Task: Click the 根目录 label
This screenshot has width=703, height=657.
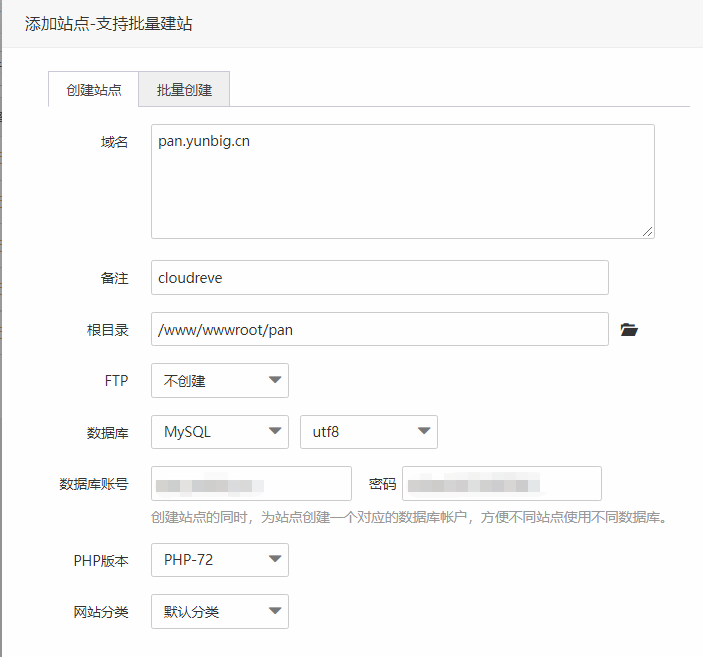Action: 108,329
